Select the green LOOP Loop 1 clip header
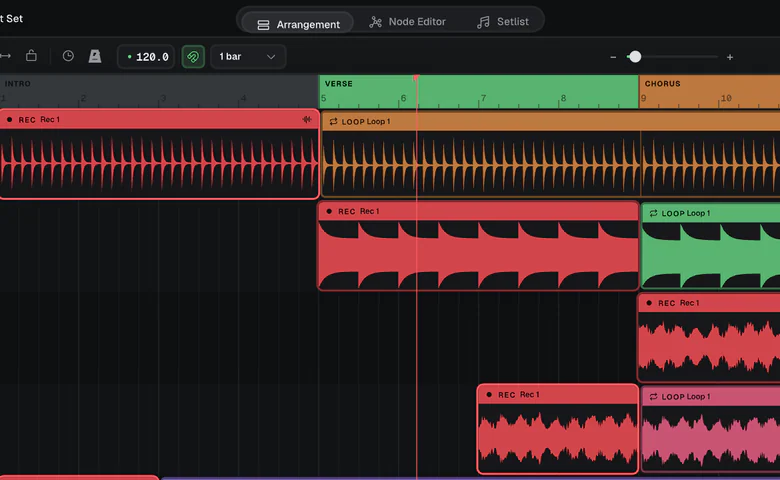This screenshot has height=480, width=780. coord(711,213)
